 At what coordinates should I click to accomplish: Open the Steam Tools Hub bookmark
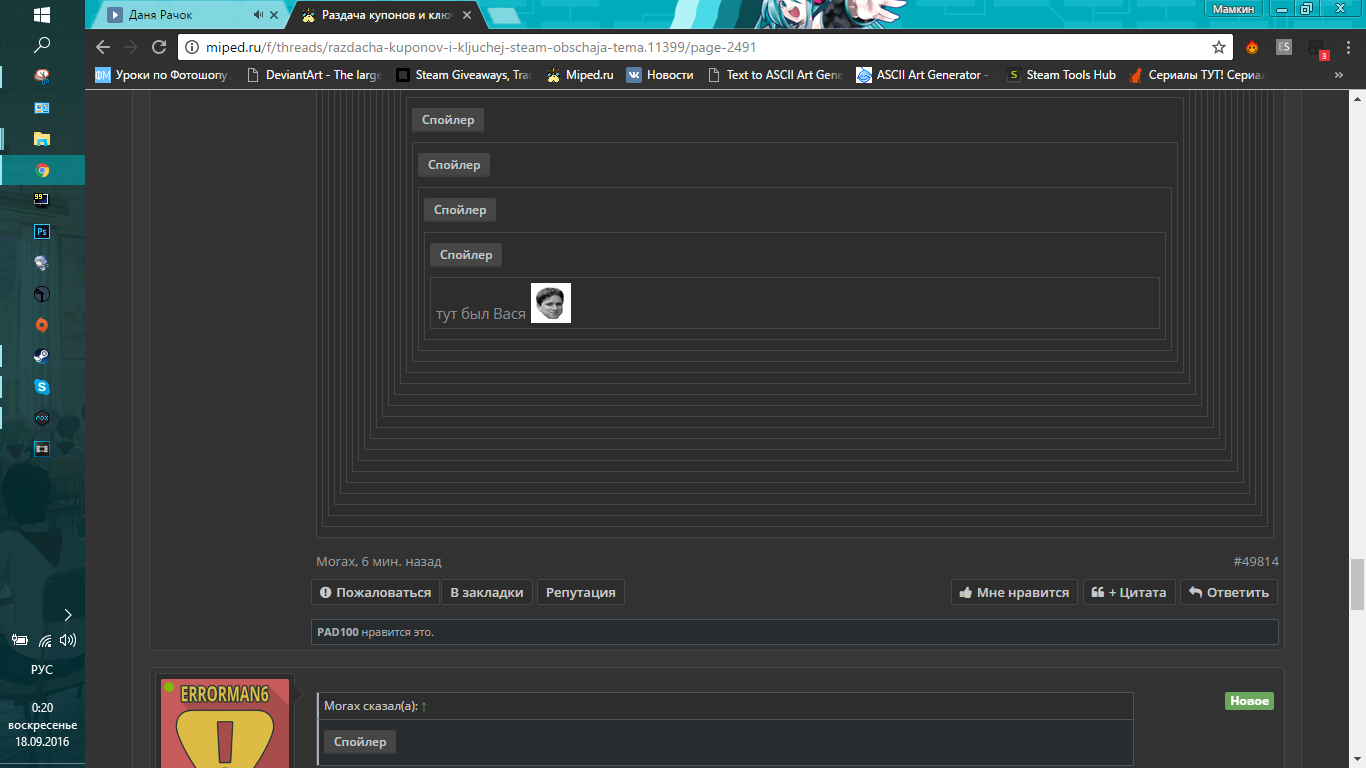(1061, 75)
